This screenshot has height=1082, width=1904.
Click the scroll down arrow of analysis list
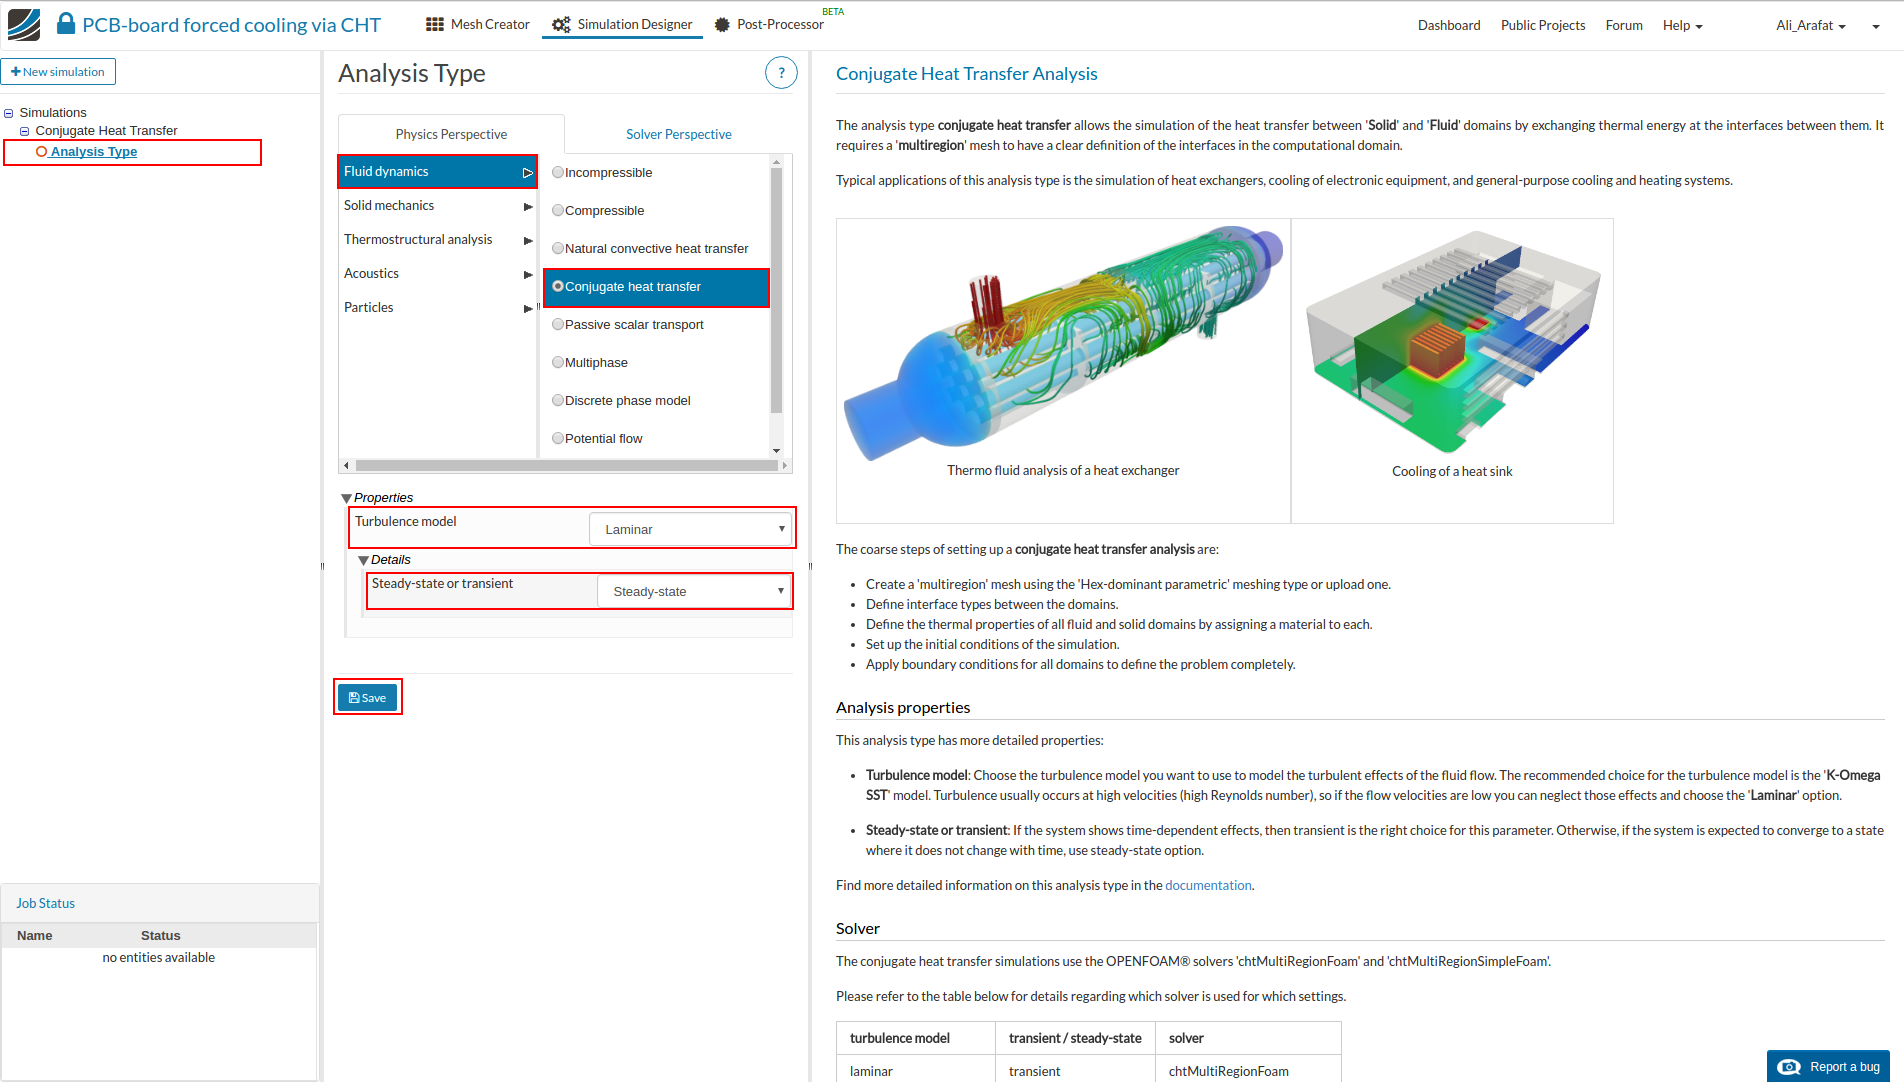click(776, 451)
